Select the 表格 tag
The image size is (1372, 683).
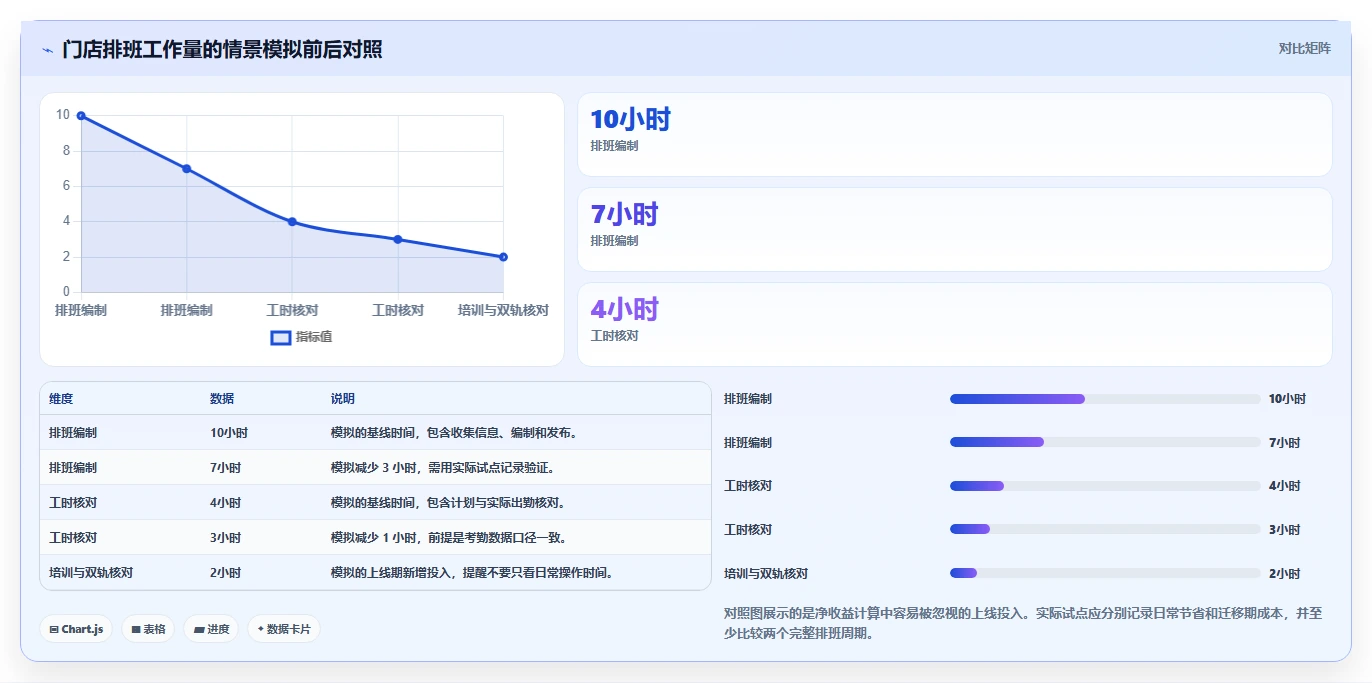148,629
